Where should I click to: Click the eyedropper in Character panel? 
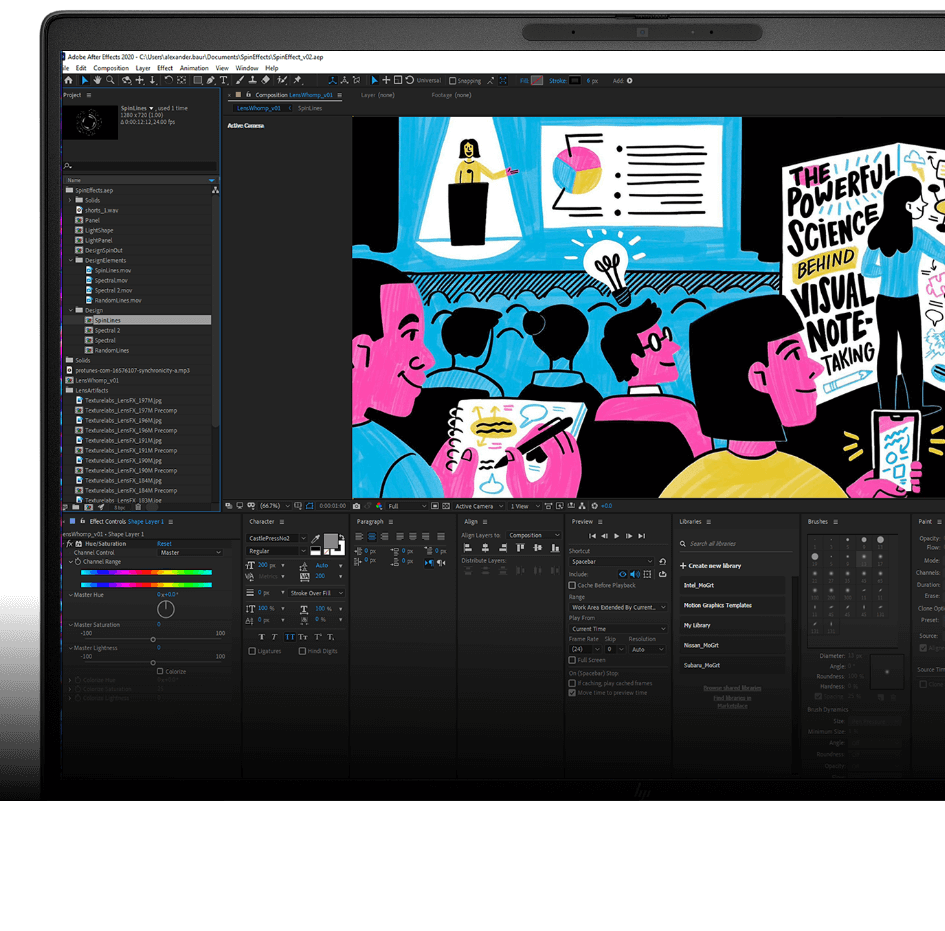click(x=315, y=539)
